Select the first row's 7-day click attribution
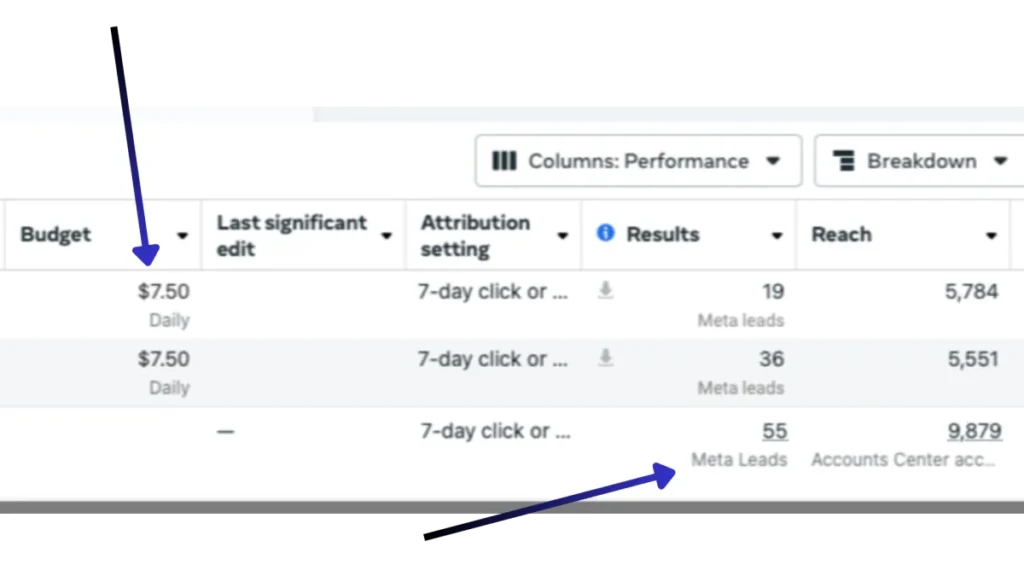1024x576 pixels. 494,292
